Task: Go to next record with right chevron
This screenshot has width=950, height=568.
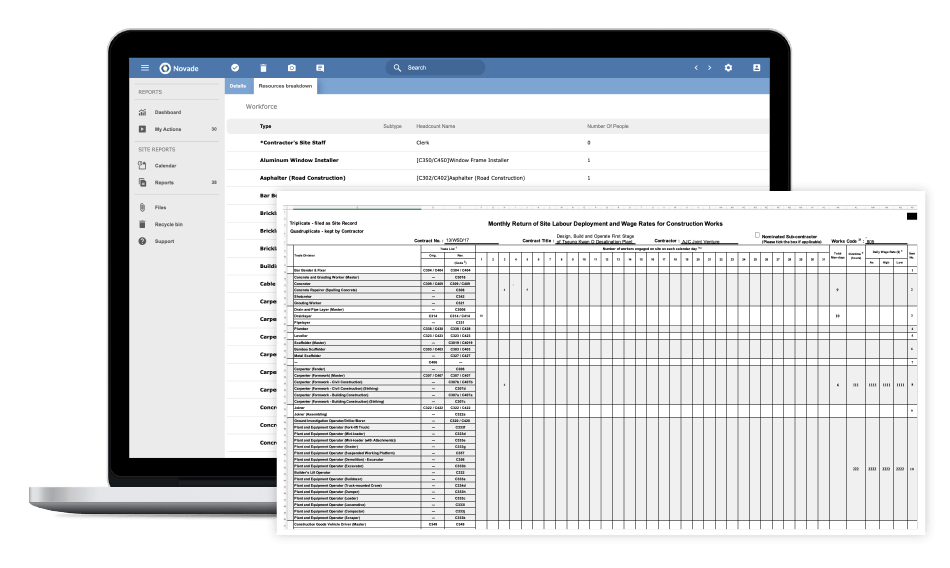Action: pos(710,68)
